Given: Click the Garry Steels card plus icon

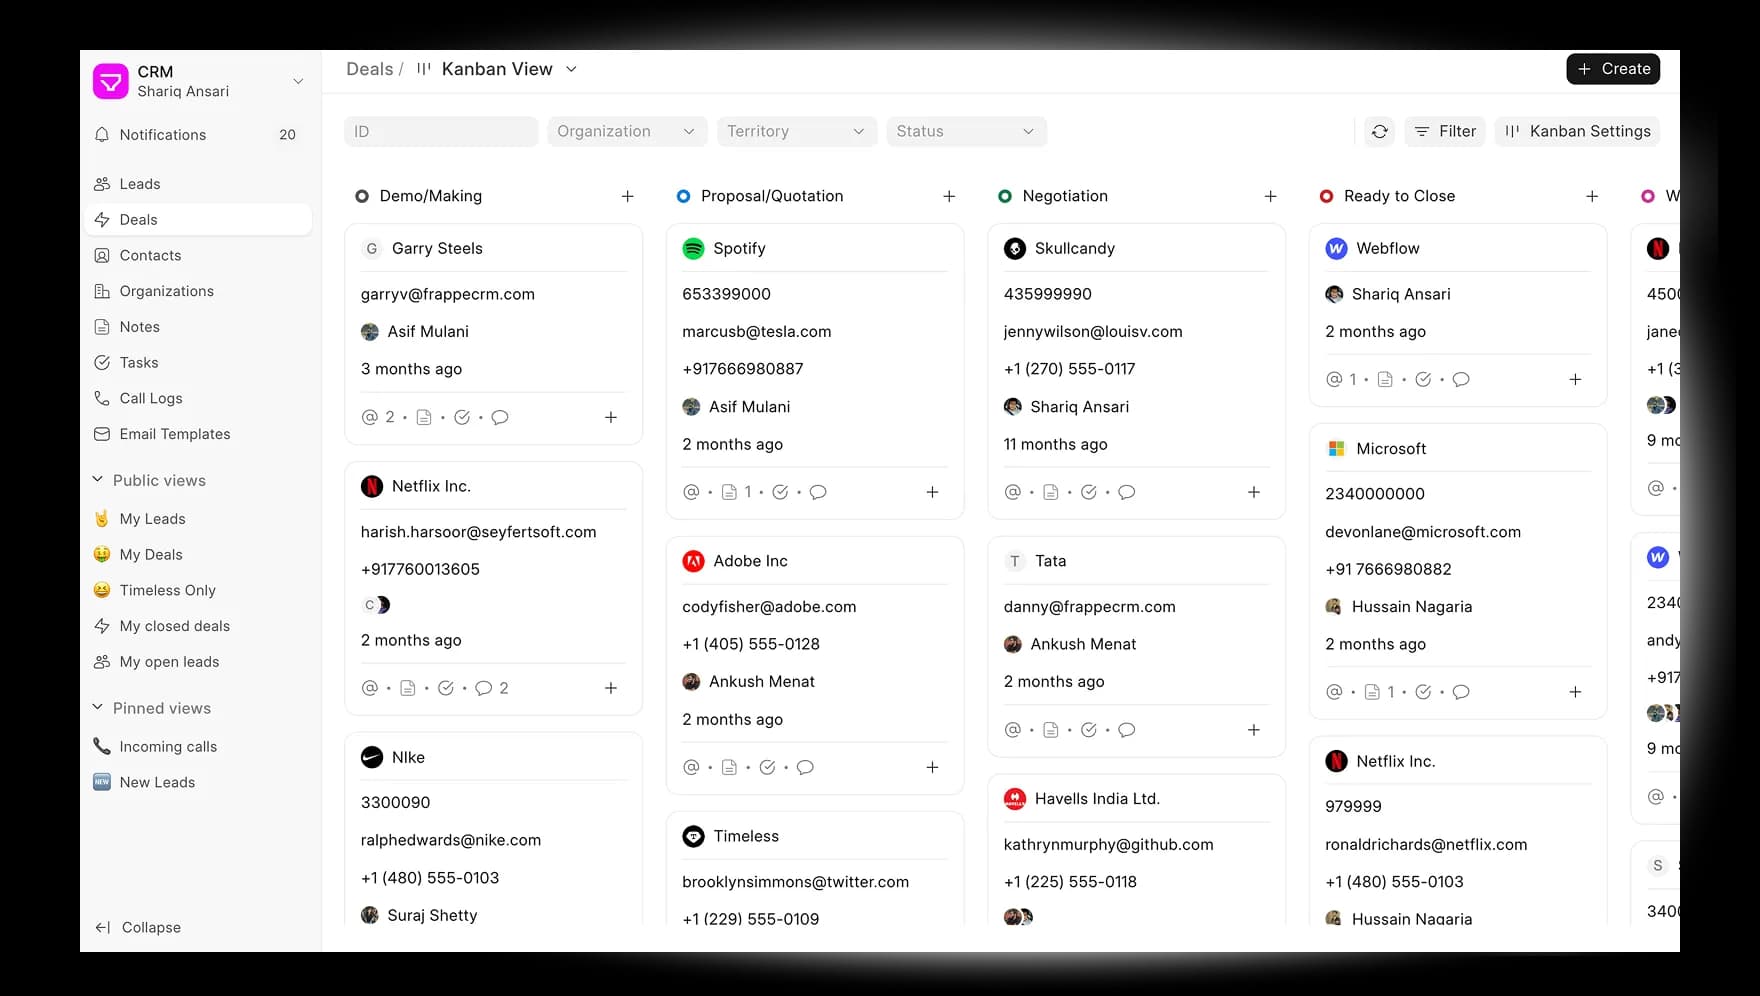Looking at the screenshot, I should (x=611, y=417).
